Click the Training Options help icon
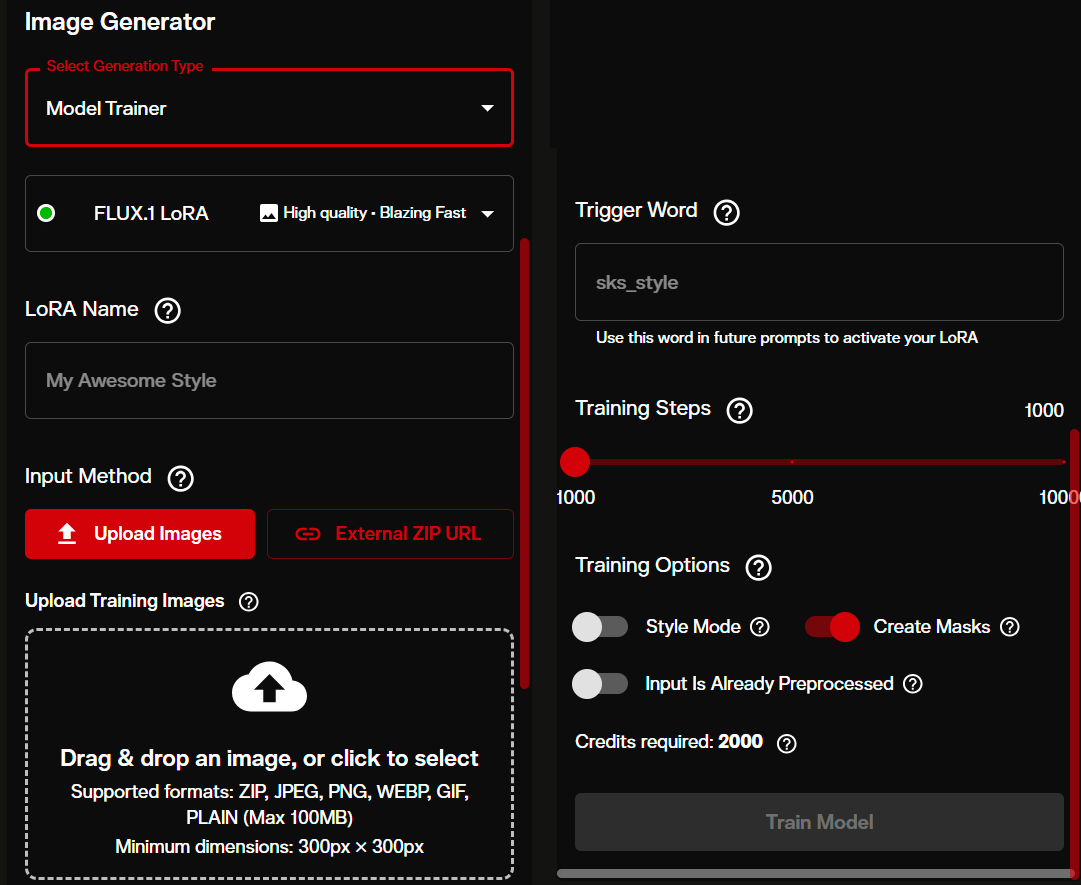The height and width of the screenshot is (885, 1081). (758, 567)
